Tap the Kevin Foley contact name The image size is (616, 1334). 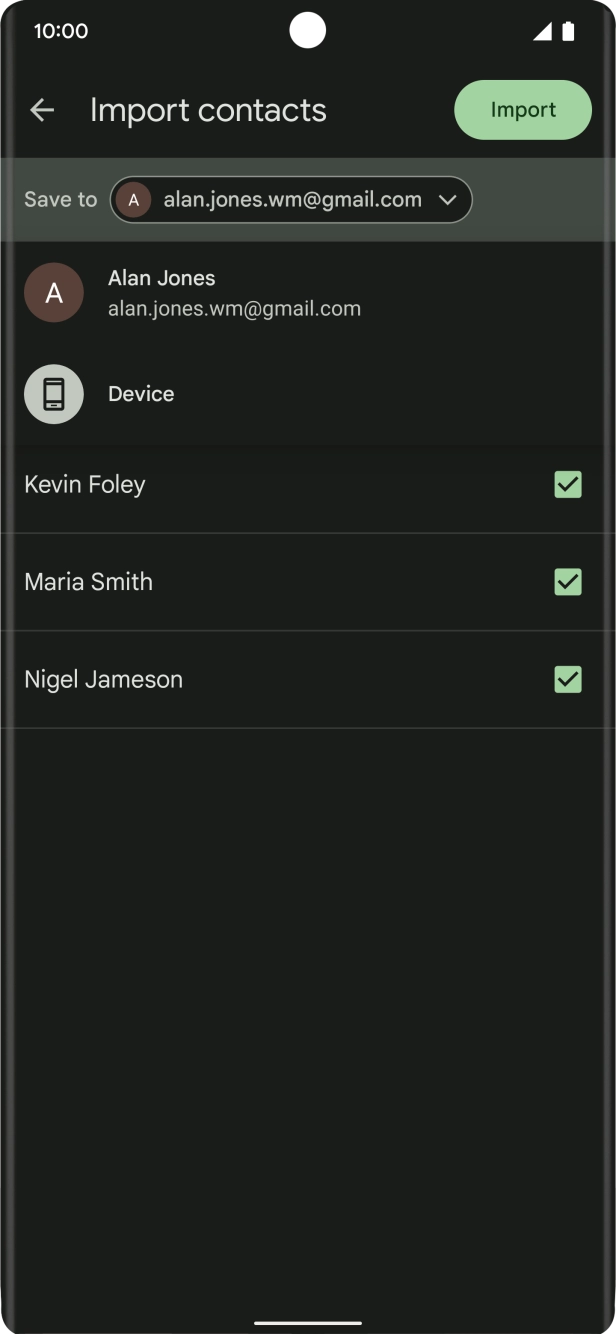point(85,485)
